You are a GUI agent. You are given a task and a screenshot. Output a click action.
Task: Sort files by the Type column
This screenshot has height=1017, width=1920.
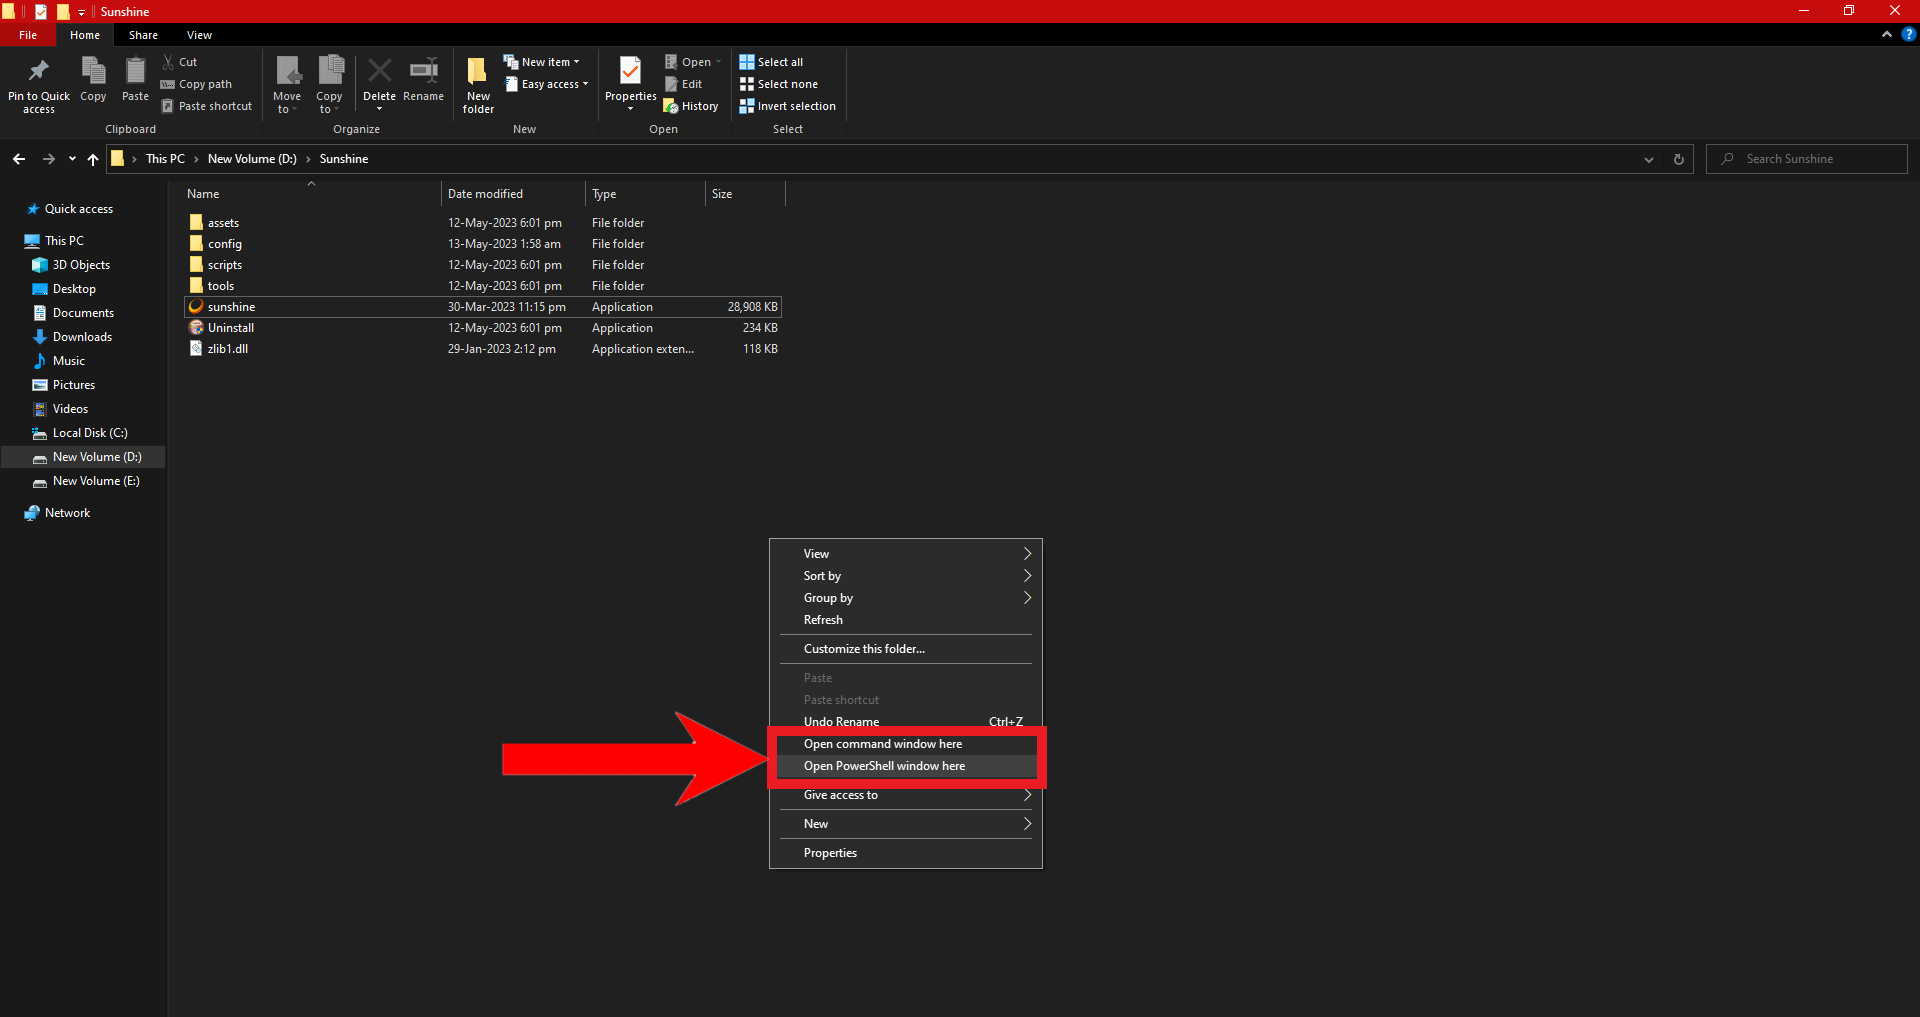tap(645, 194)
